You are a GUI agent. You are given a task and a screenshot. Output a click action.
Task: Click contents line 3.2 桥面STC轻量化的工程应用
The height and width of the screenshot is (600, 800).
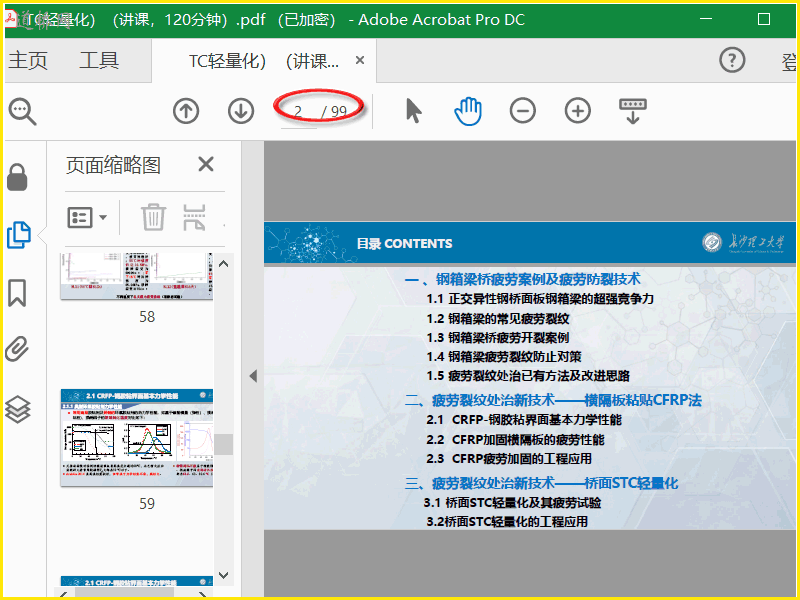[507, 521]
